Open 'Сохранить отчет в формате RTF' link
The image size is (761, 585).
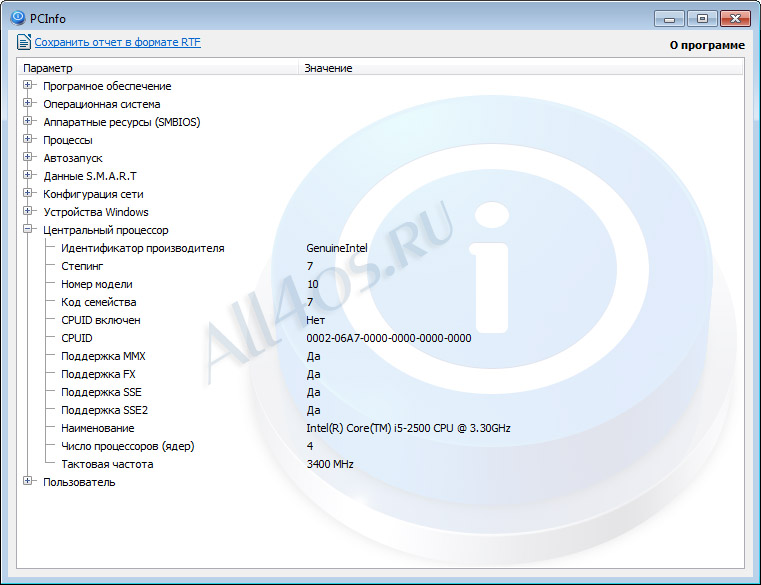click(117, 42)
